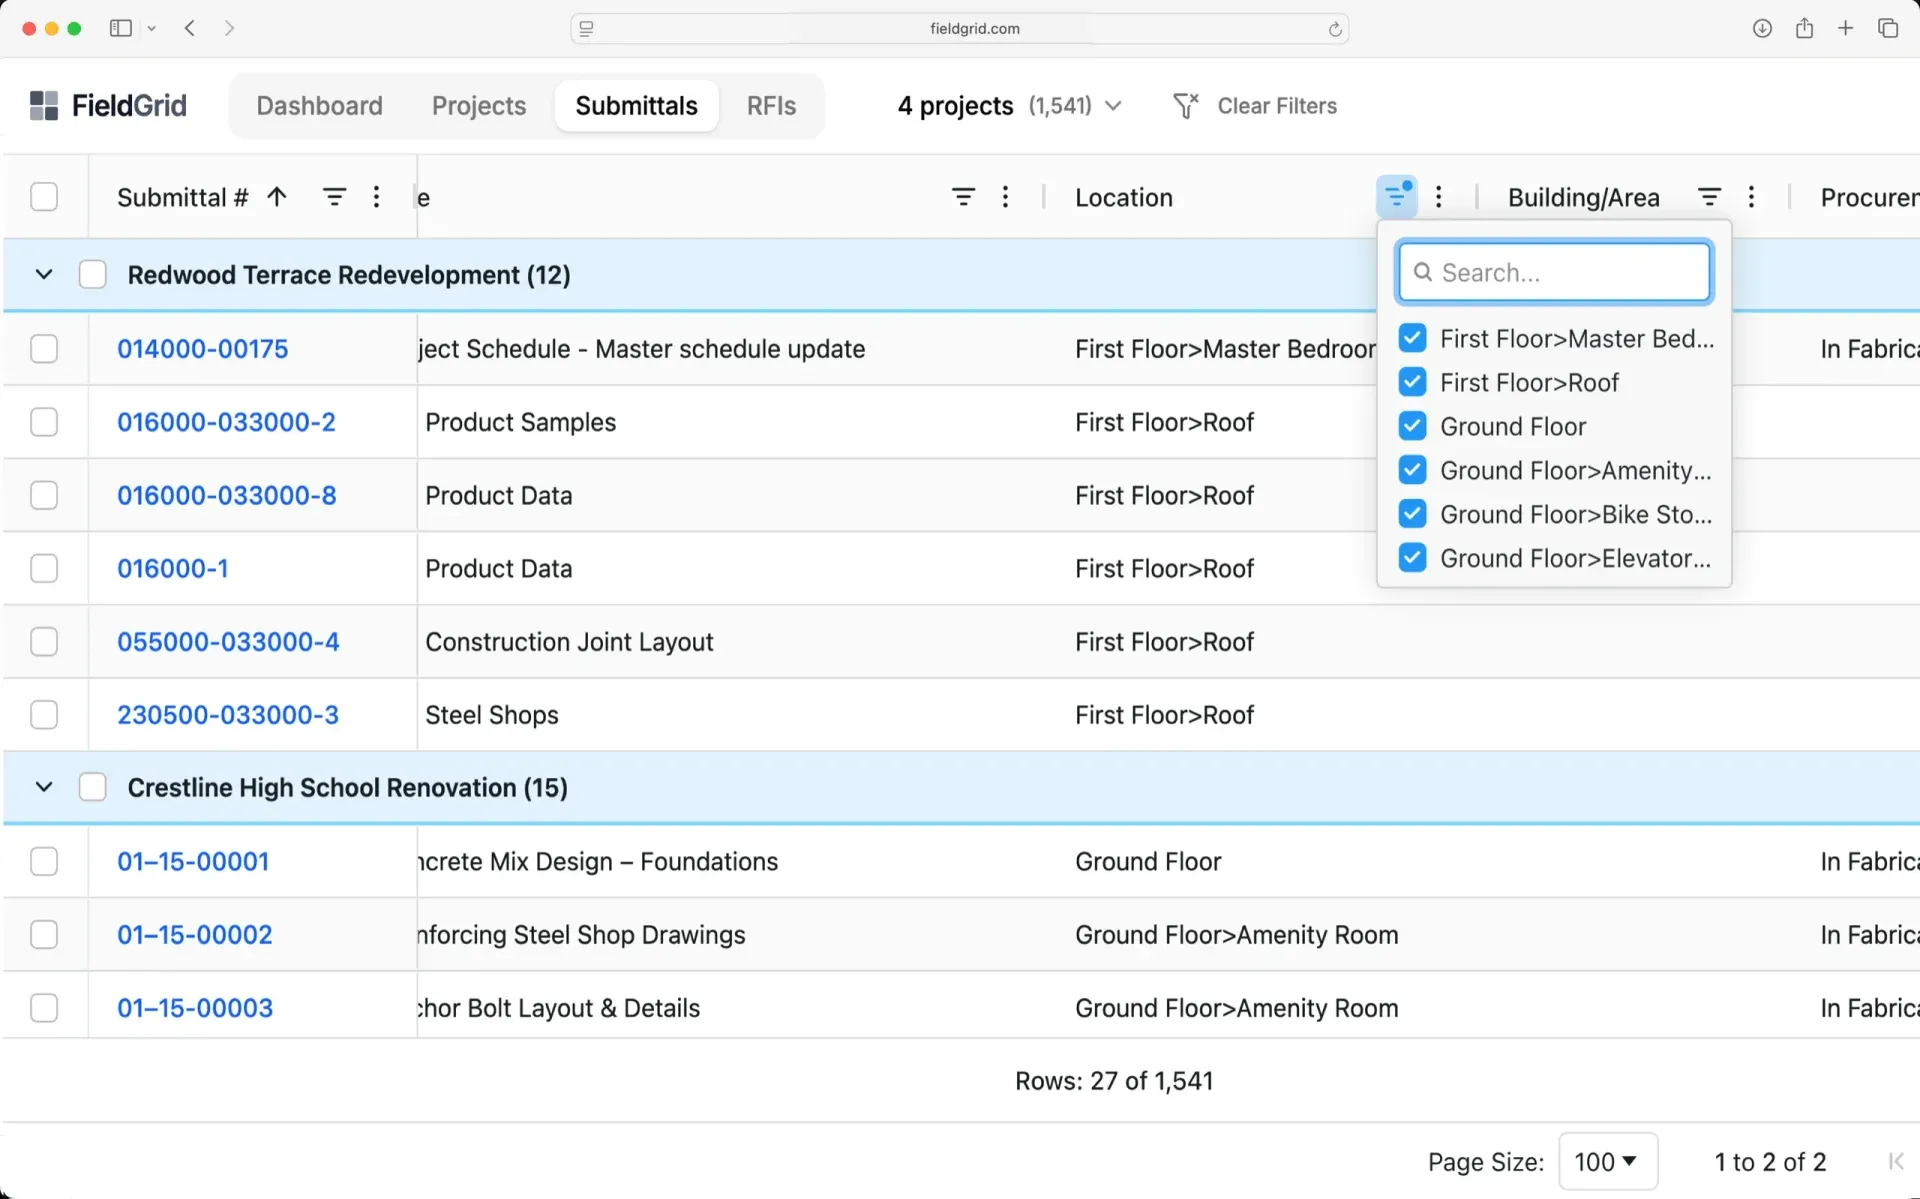Open the Page Size dropdown
Viewport: 1920px width, 1199px height.
[1607, 1161]
